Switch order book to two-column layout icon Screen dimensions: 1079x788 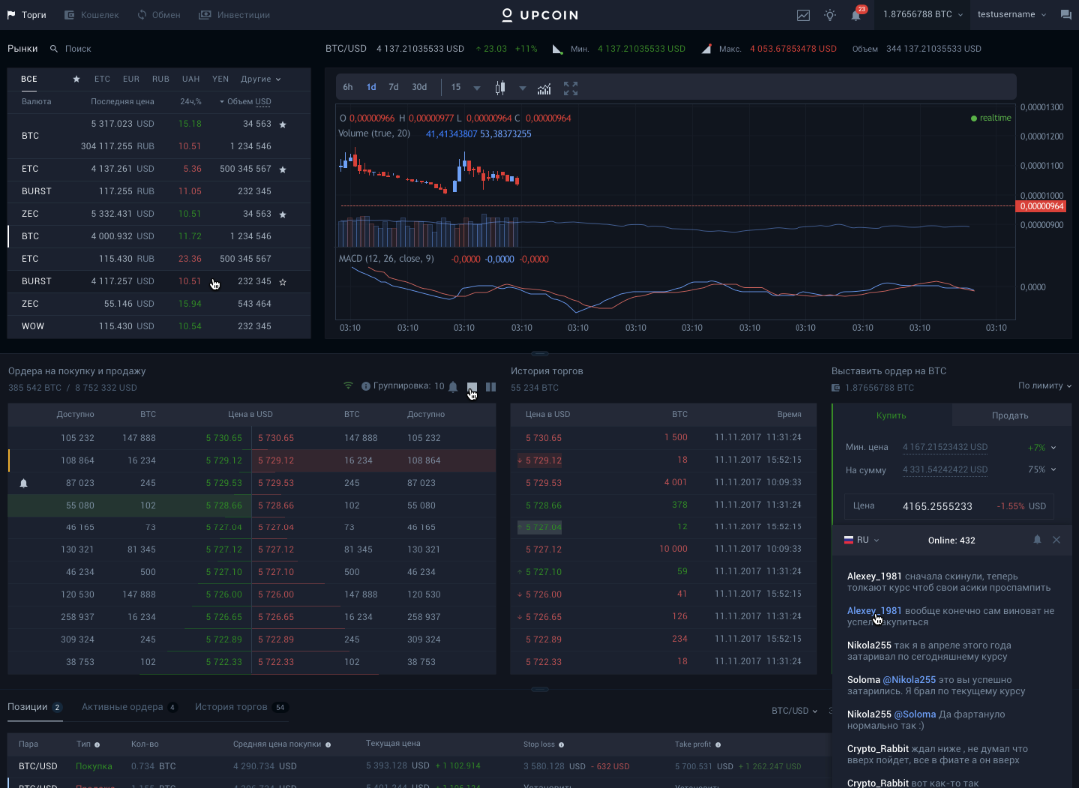point(491,387)
